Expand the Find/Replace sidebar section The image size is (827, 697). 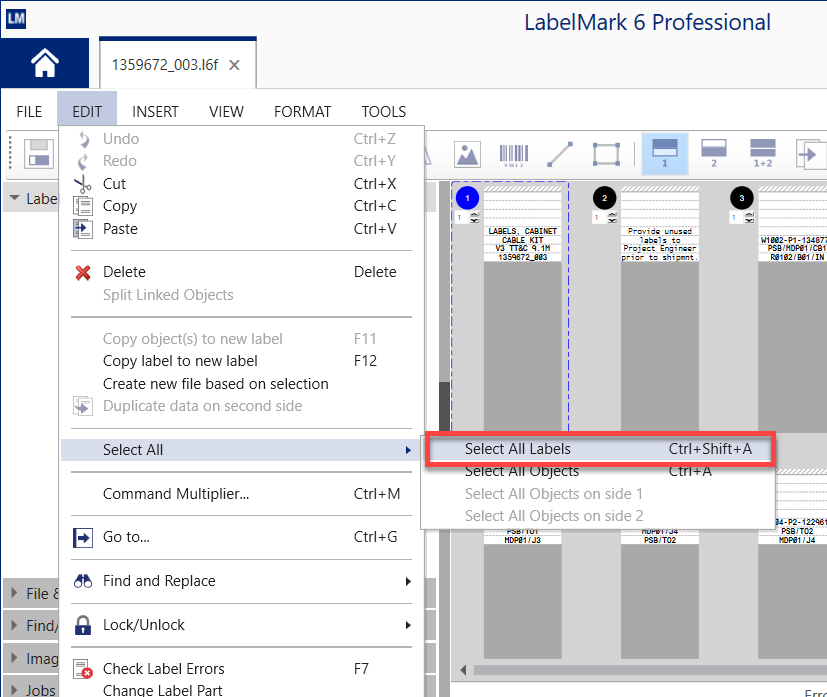coord(30,625)
